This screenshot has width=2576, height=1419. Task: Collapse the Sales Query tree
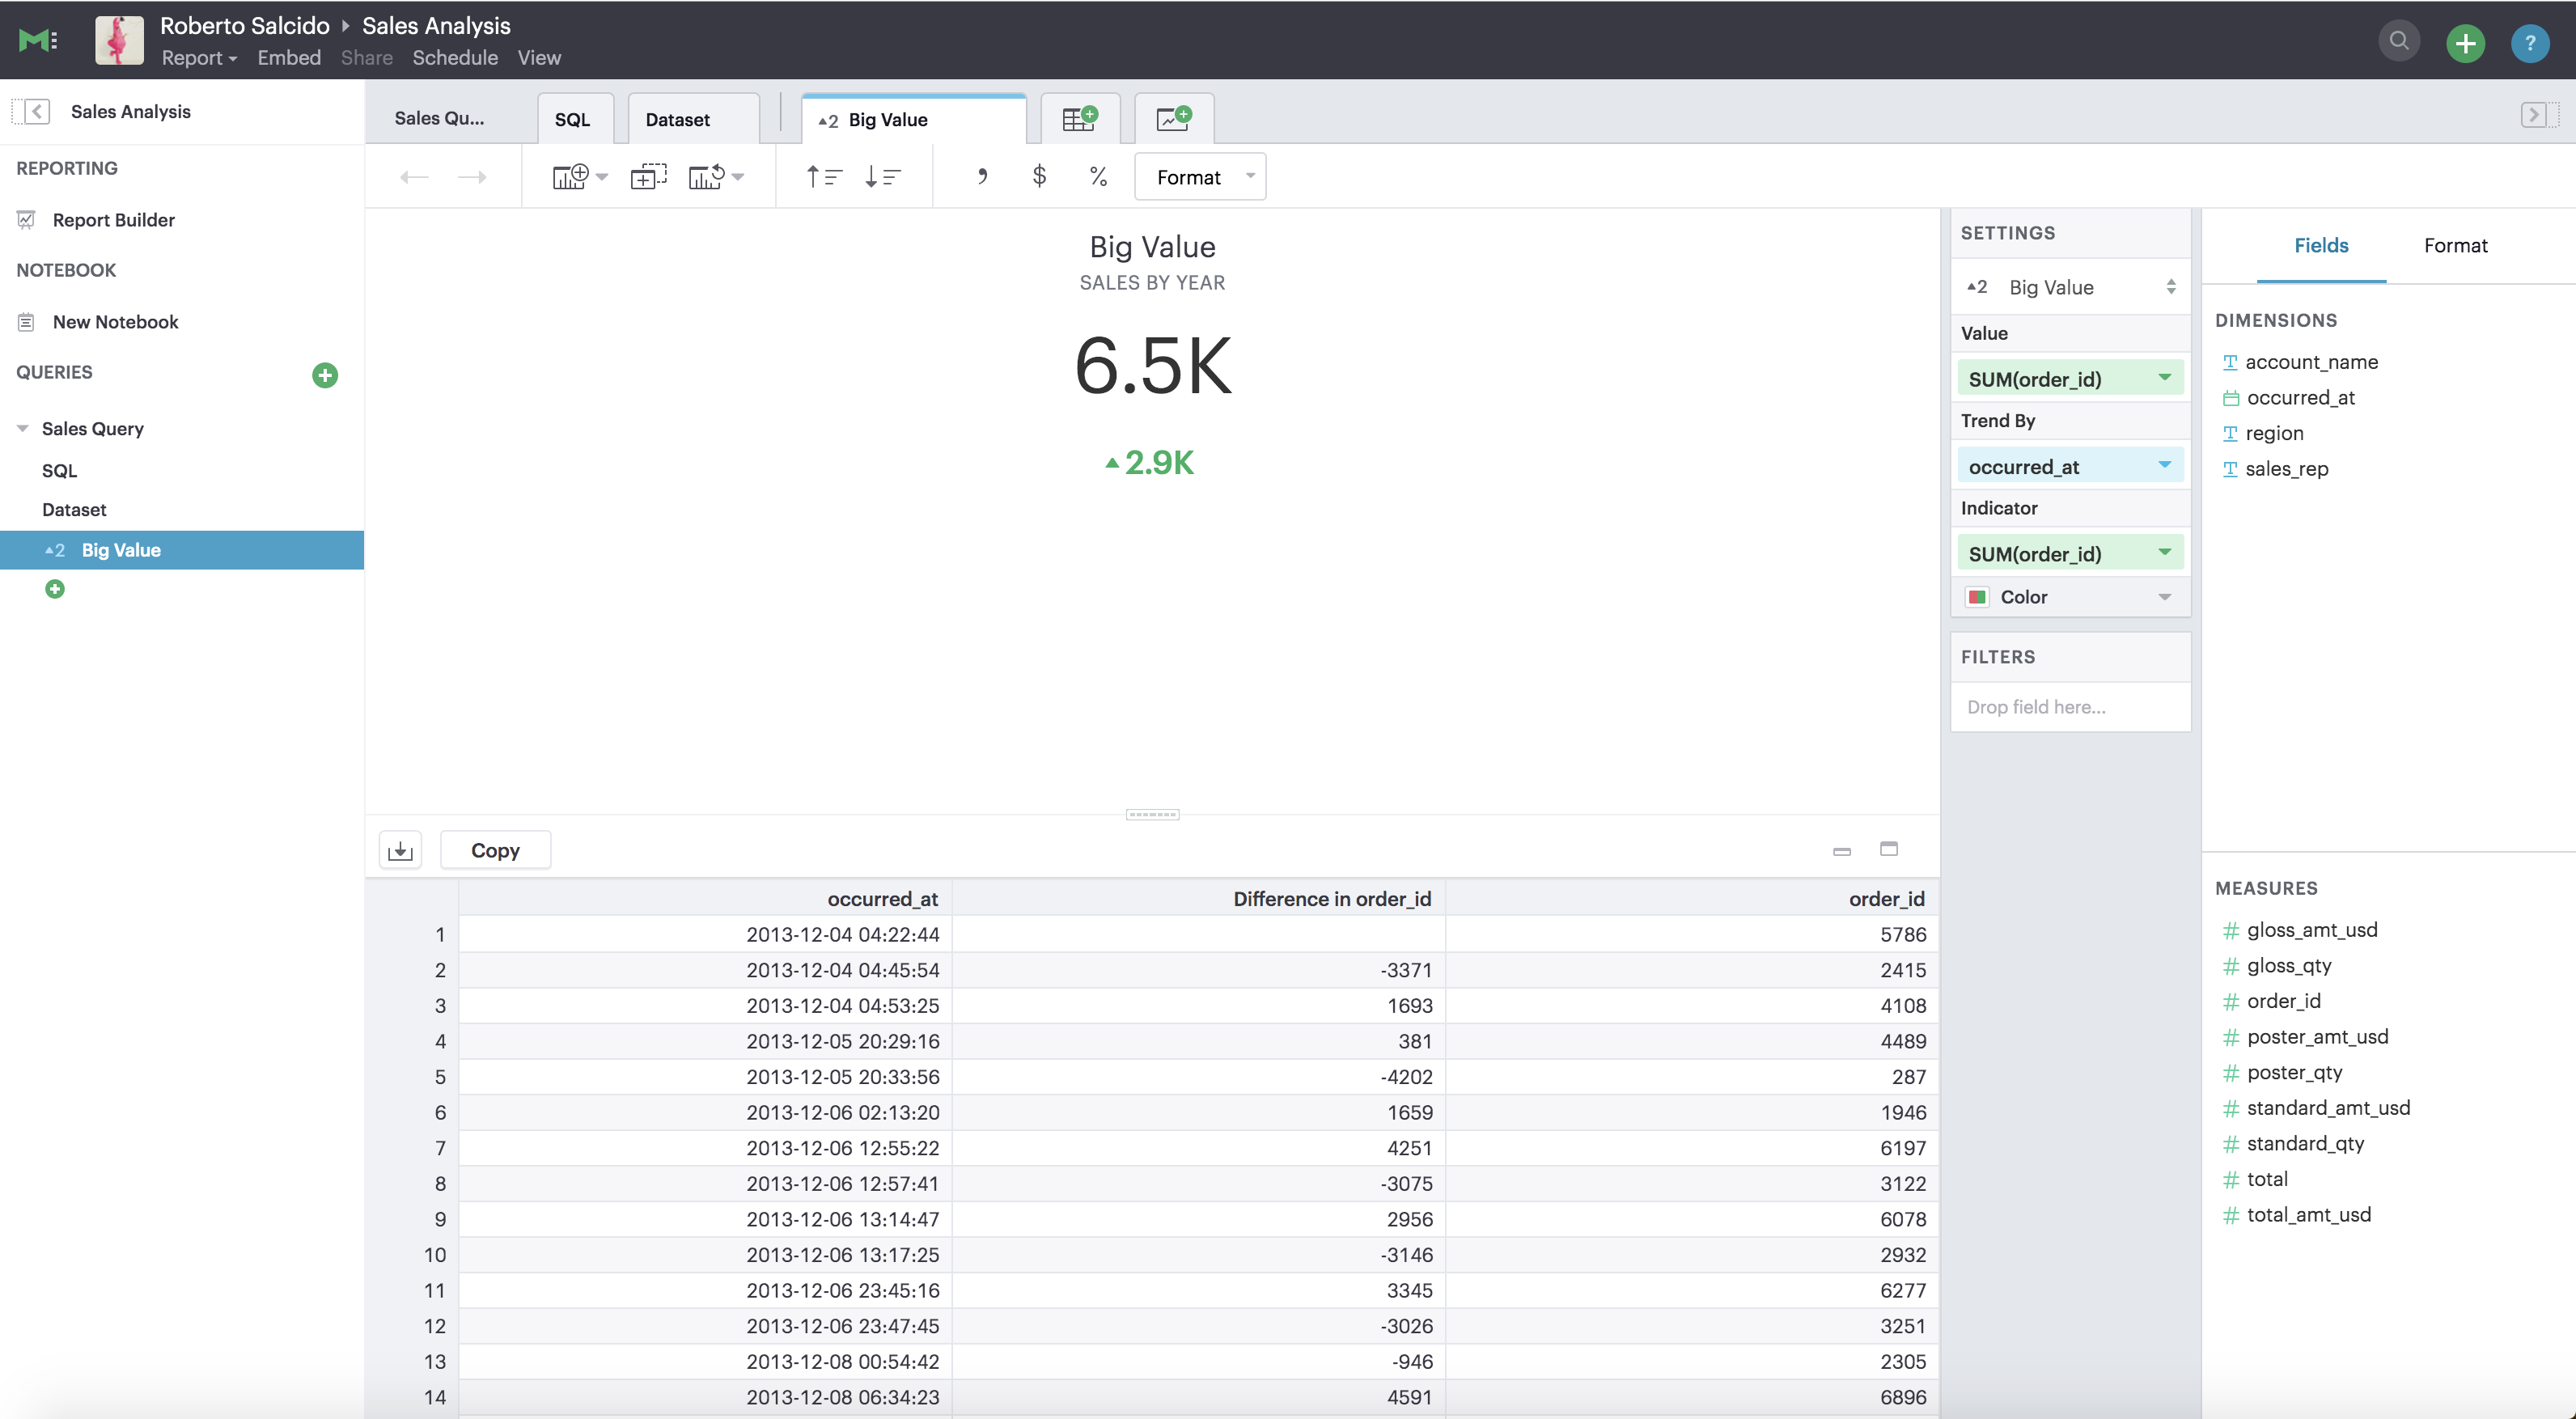pos(22,428)
